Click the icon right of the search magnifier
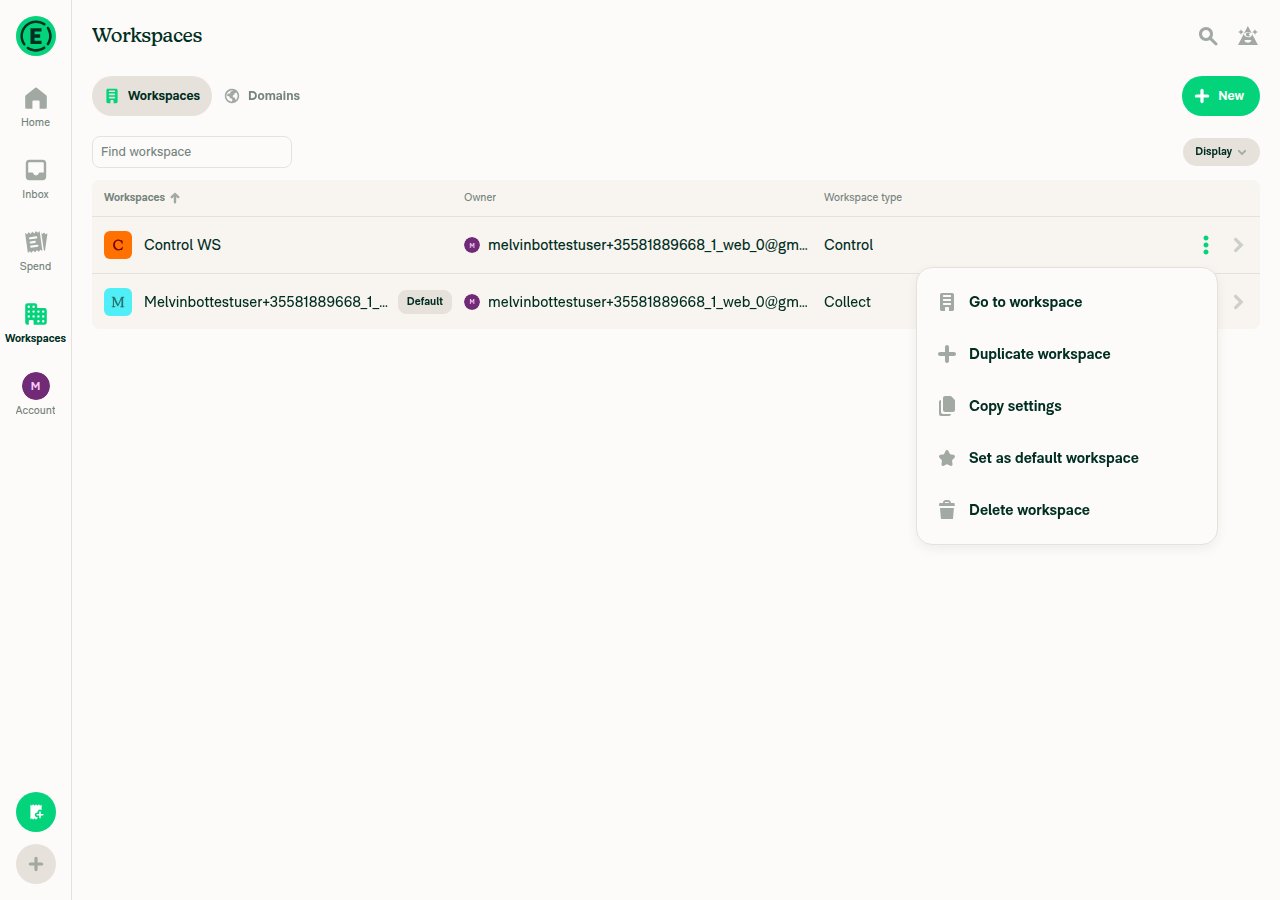The width and height of the screenshot is (1280, 900). (1248, 36)
